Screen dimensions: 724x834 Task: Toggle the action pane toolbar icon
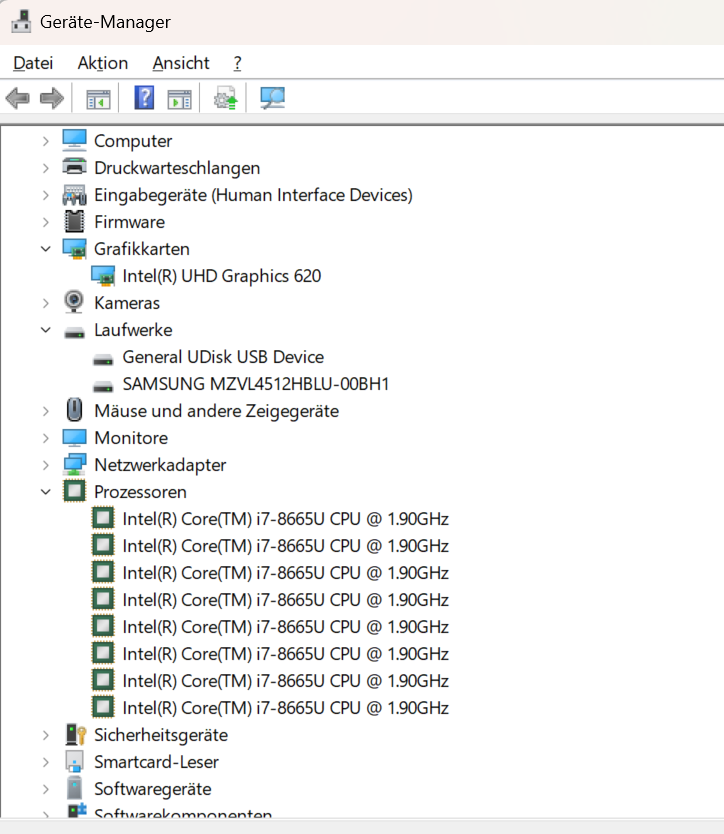pyautogui.click(x=179, y=99)
